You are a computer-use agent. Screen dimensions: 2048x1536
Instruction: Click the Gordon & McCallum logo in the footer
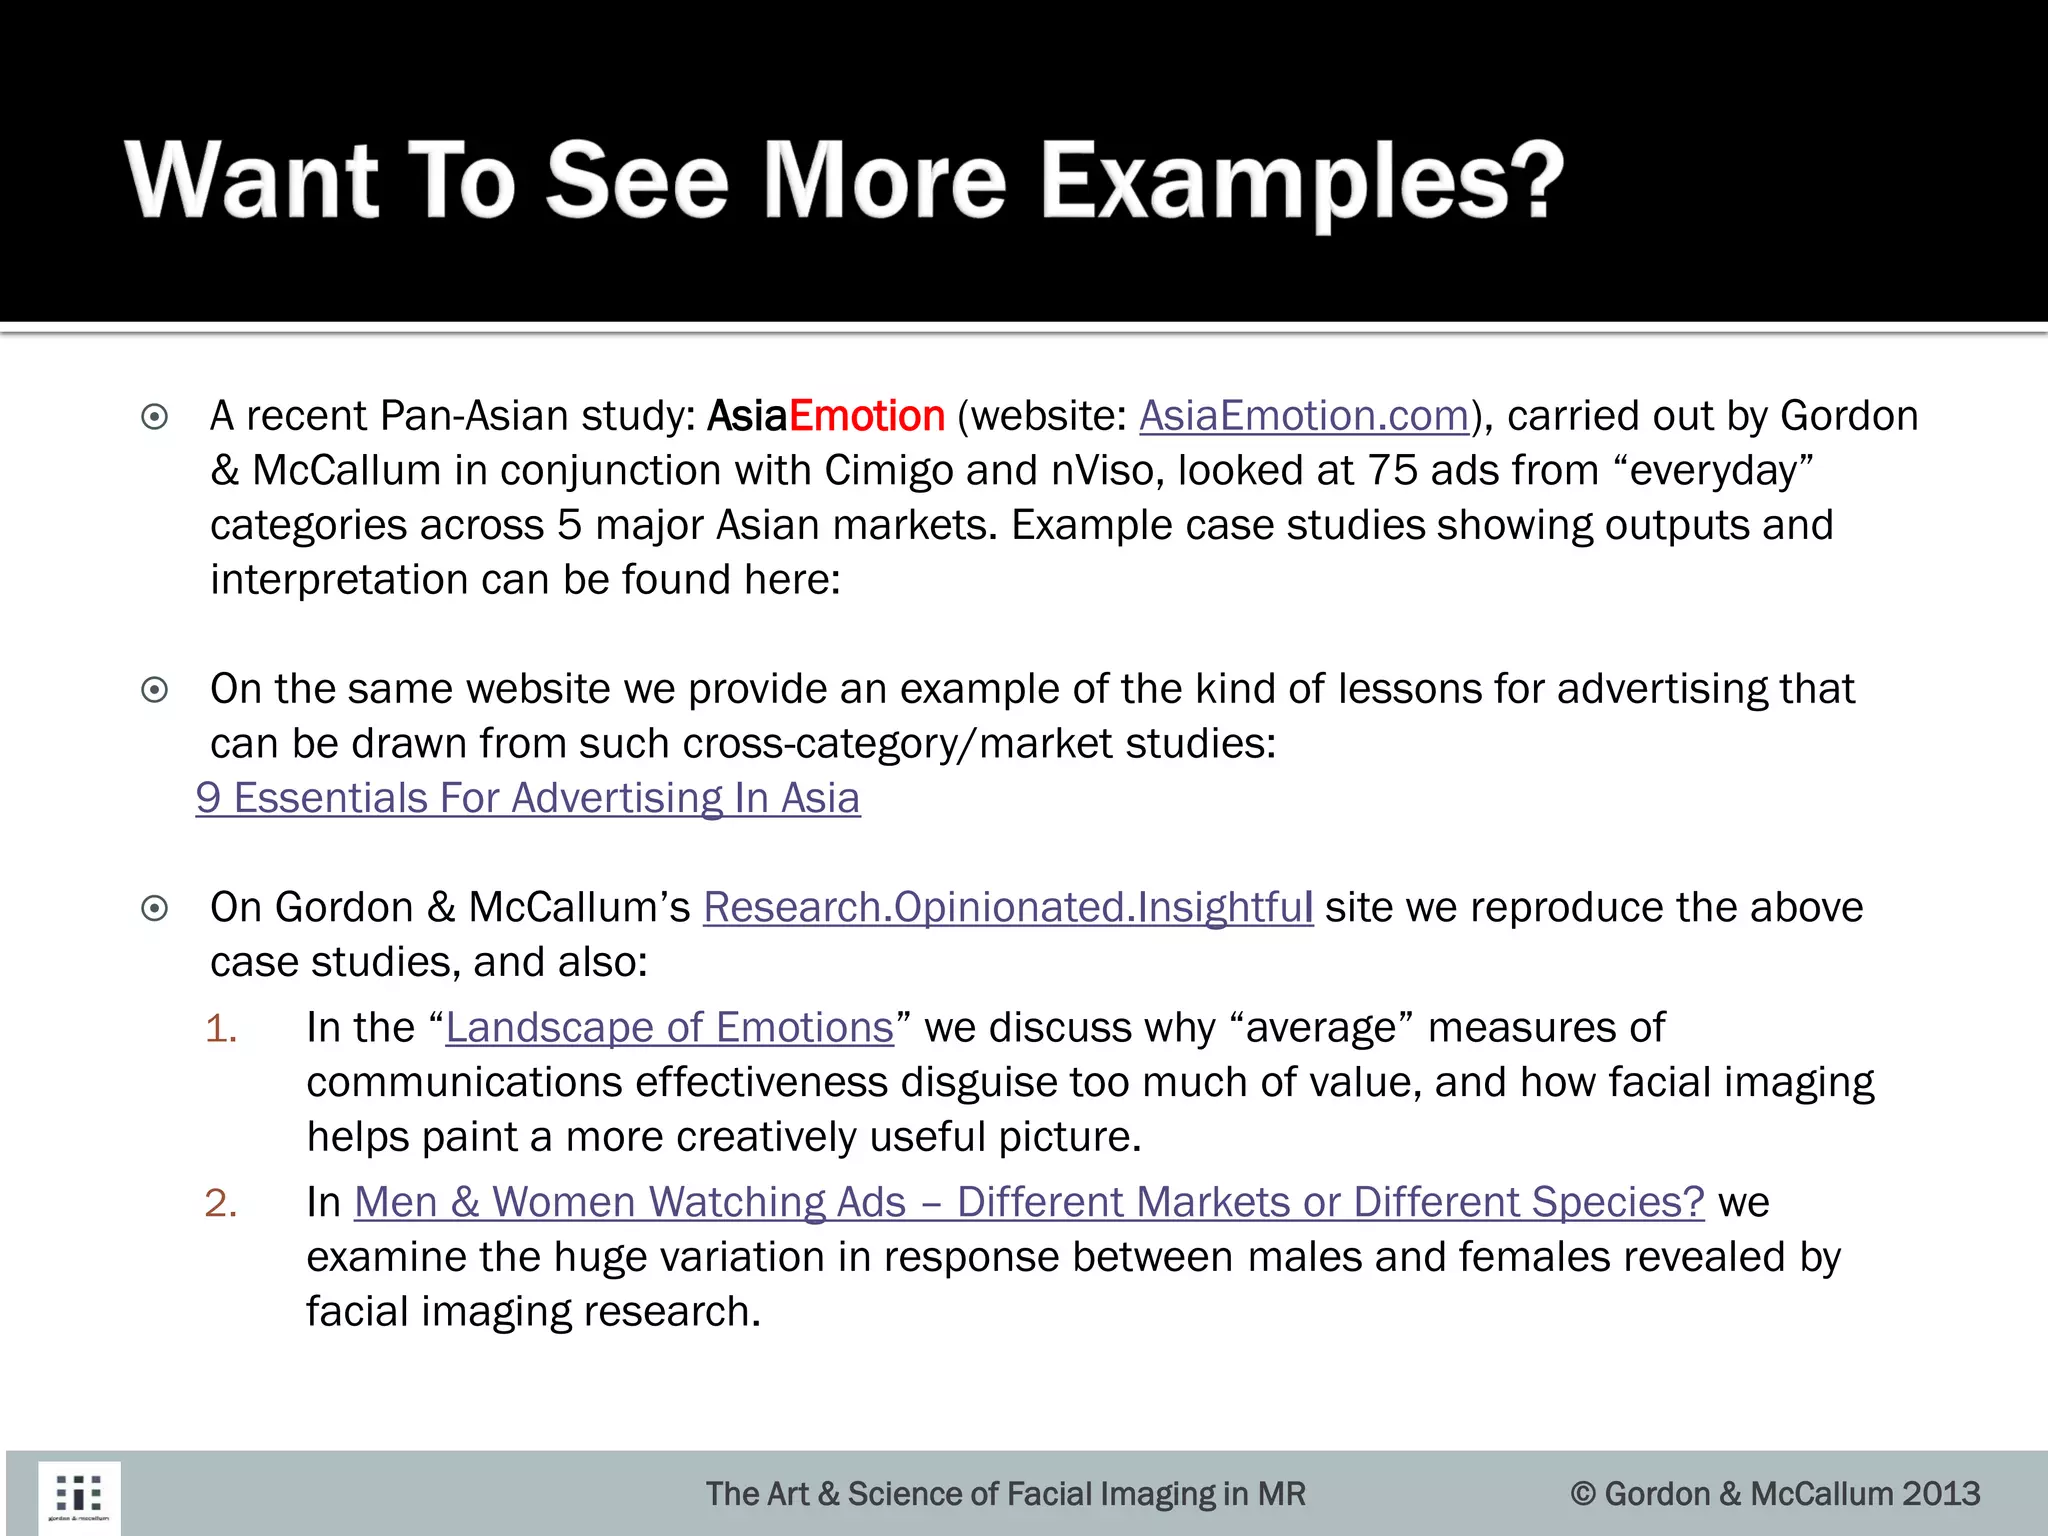[80, 1497]
